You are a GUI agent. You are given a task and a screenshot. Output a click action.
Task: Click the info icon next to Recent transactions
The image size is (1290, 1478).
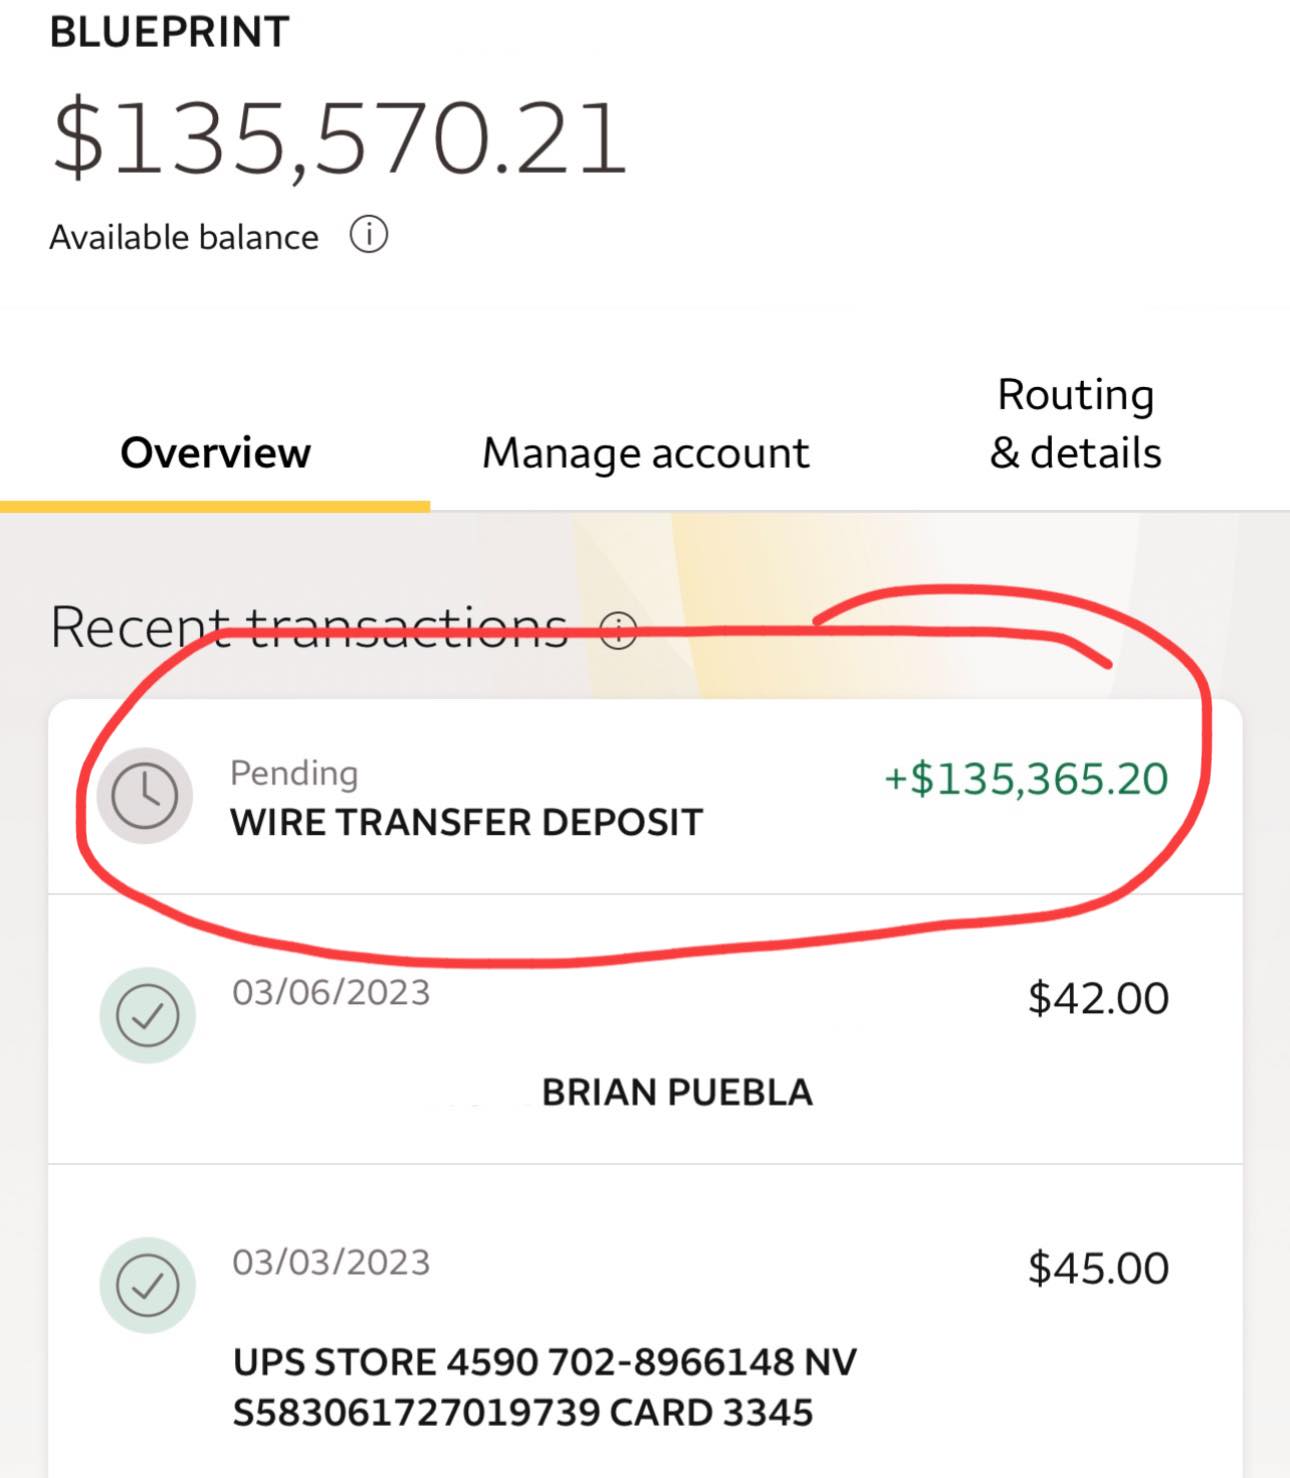[x=619, y=631]
